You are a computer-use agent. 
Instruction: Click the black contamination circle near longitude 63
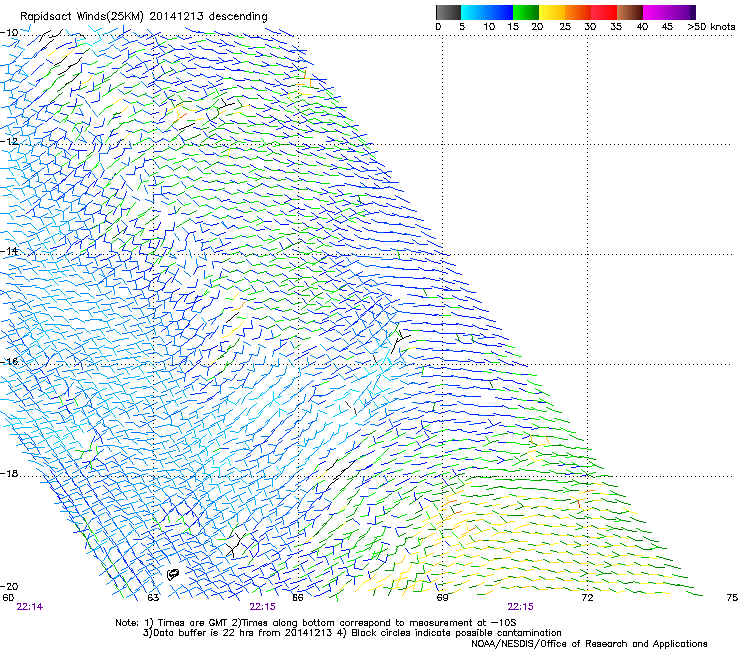(x=173, y=574)
